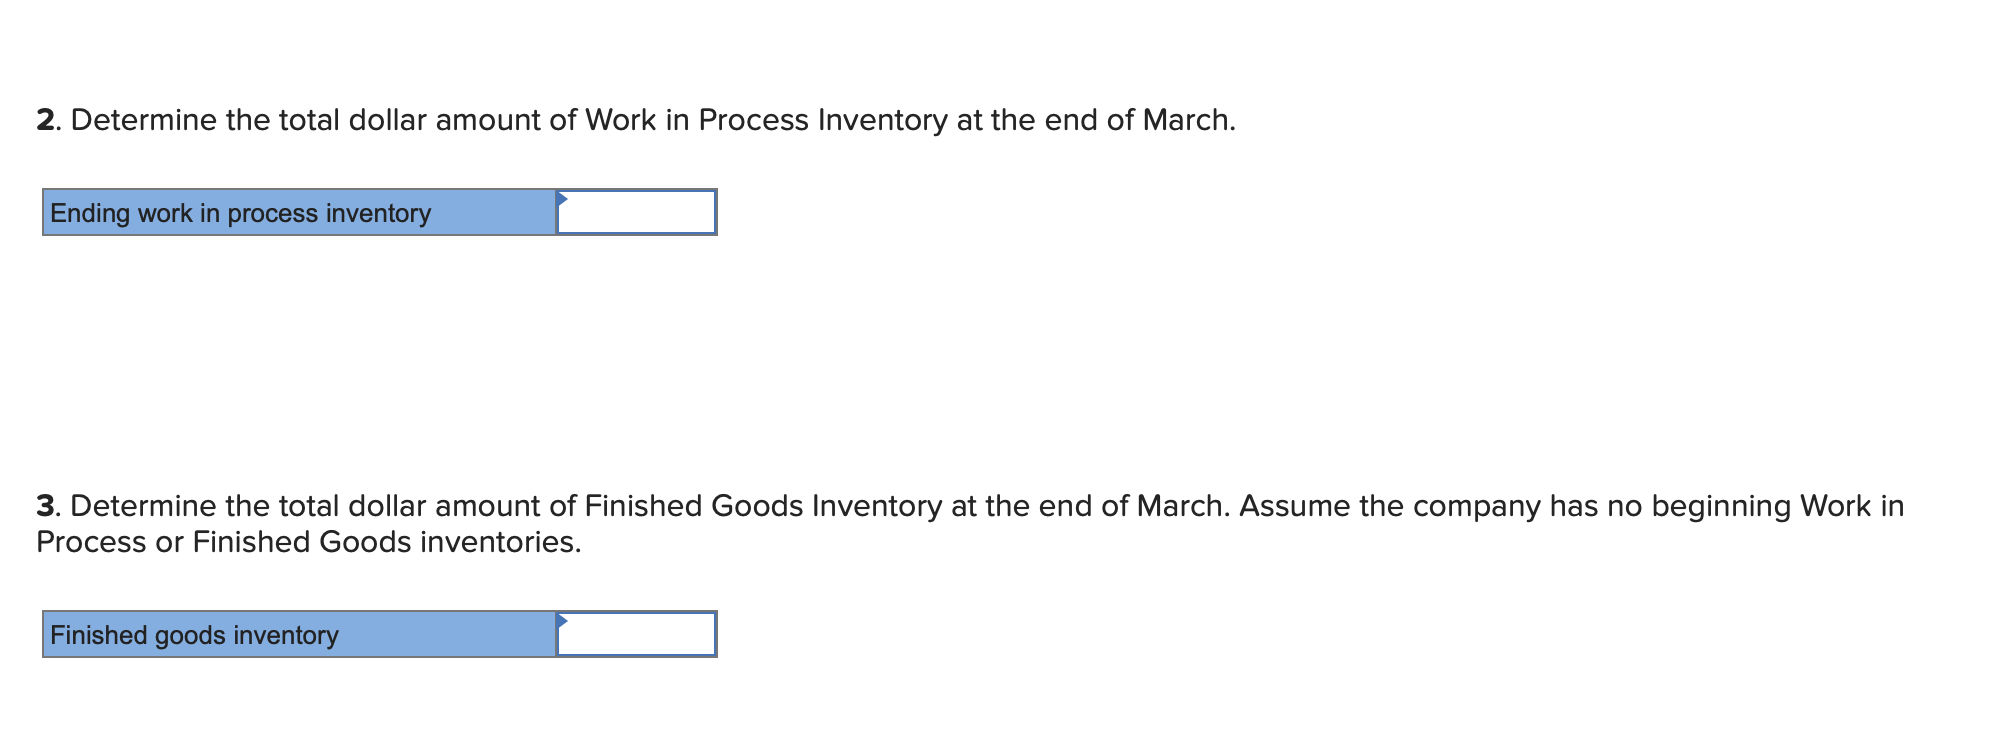
Task: Click the word 'inventory' in Ending WIP label
Action: pyautogui.click(x=378, y=214)
